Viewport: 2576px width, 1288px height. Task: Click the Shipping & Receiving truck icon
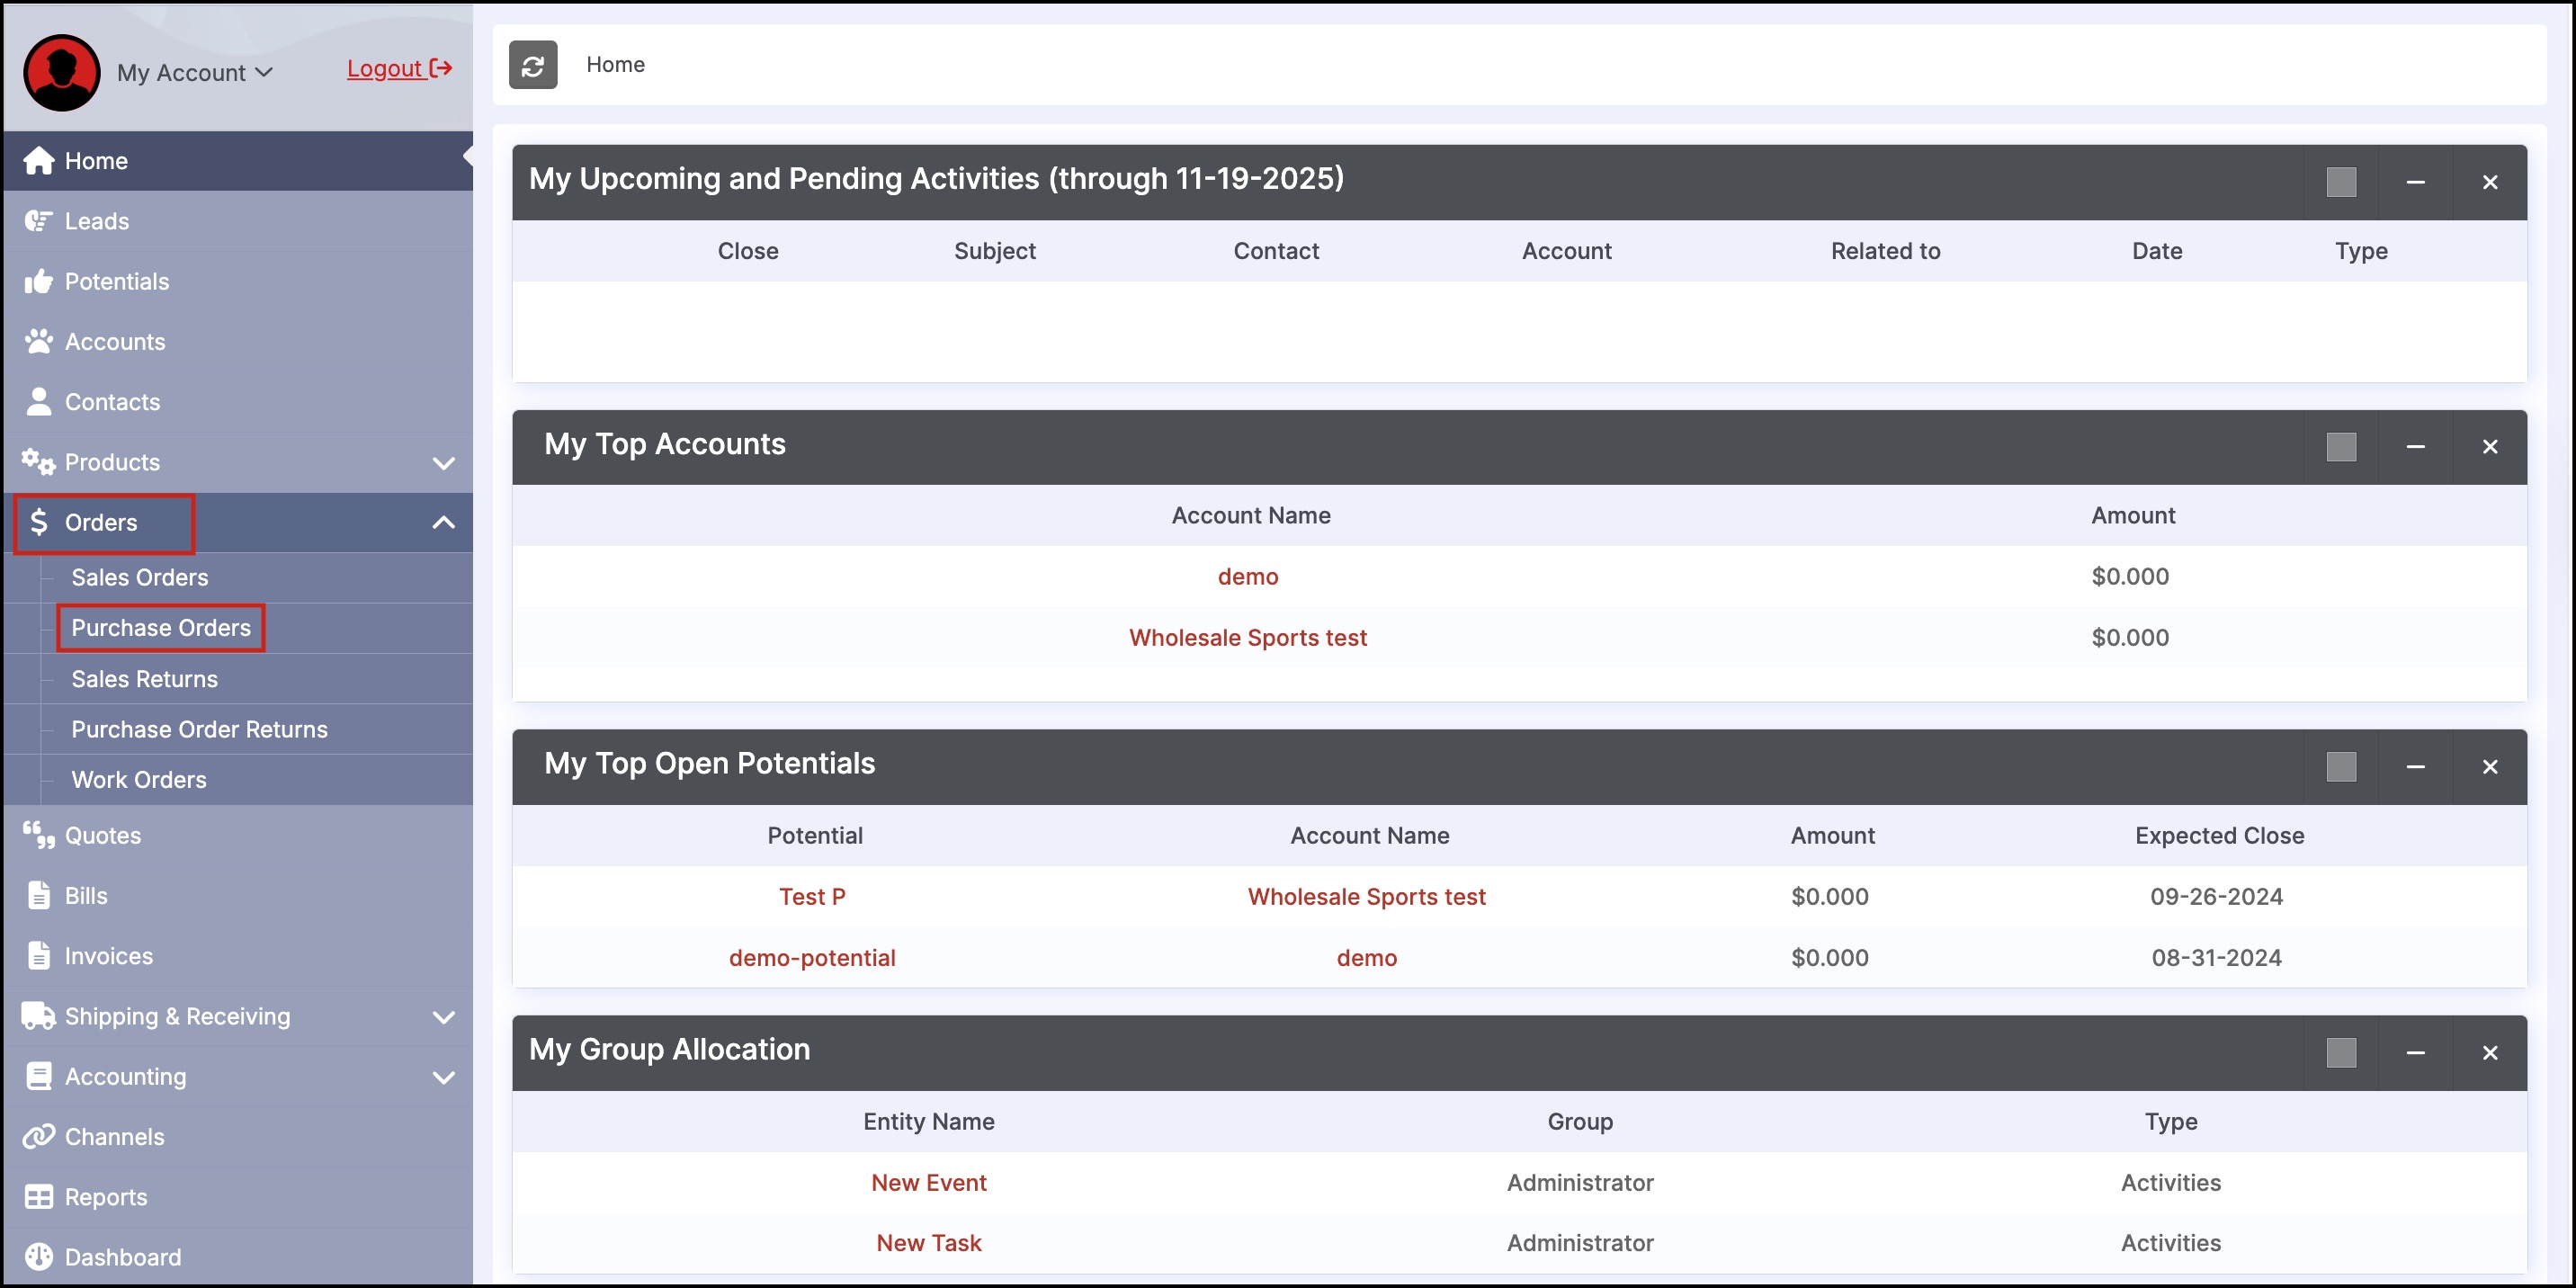[x=38, y=1016]
